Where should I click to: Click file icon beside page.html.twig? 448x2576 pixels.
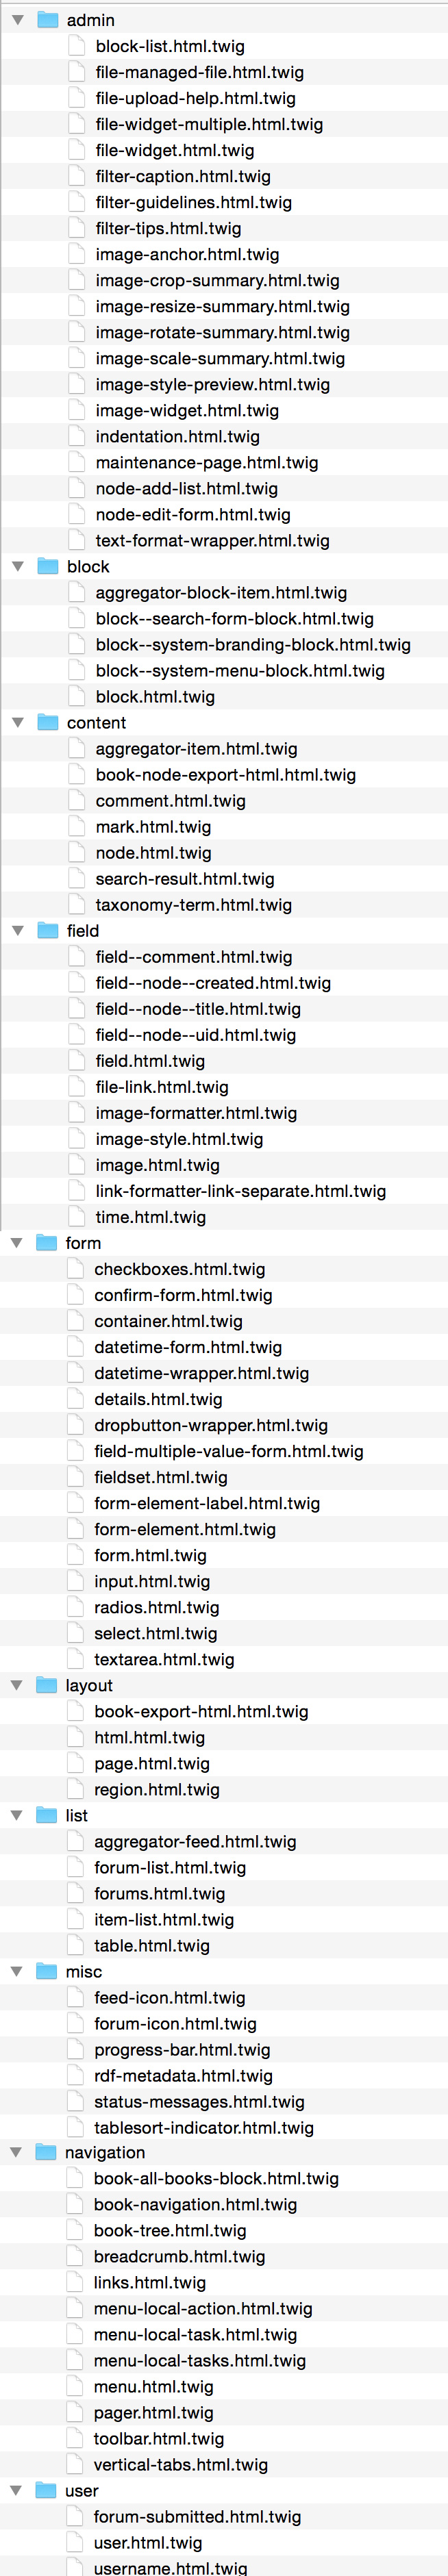76,1763
